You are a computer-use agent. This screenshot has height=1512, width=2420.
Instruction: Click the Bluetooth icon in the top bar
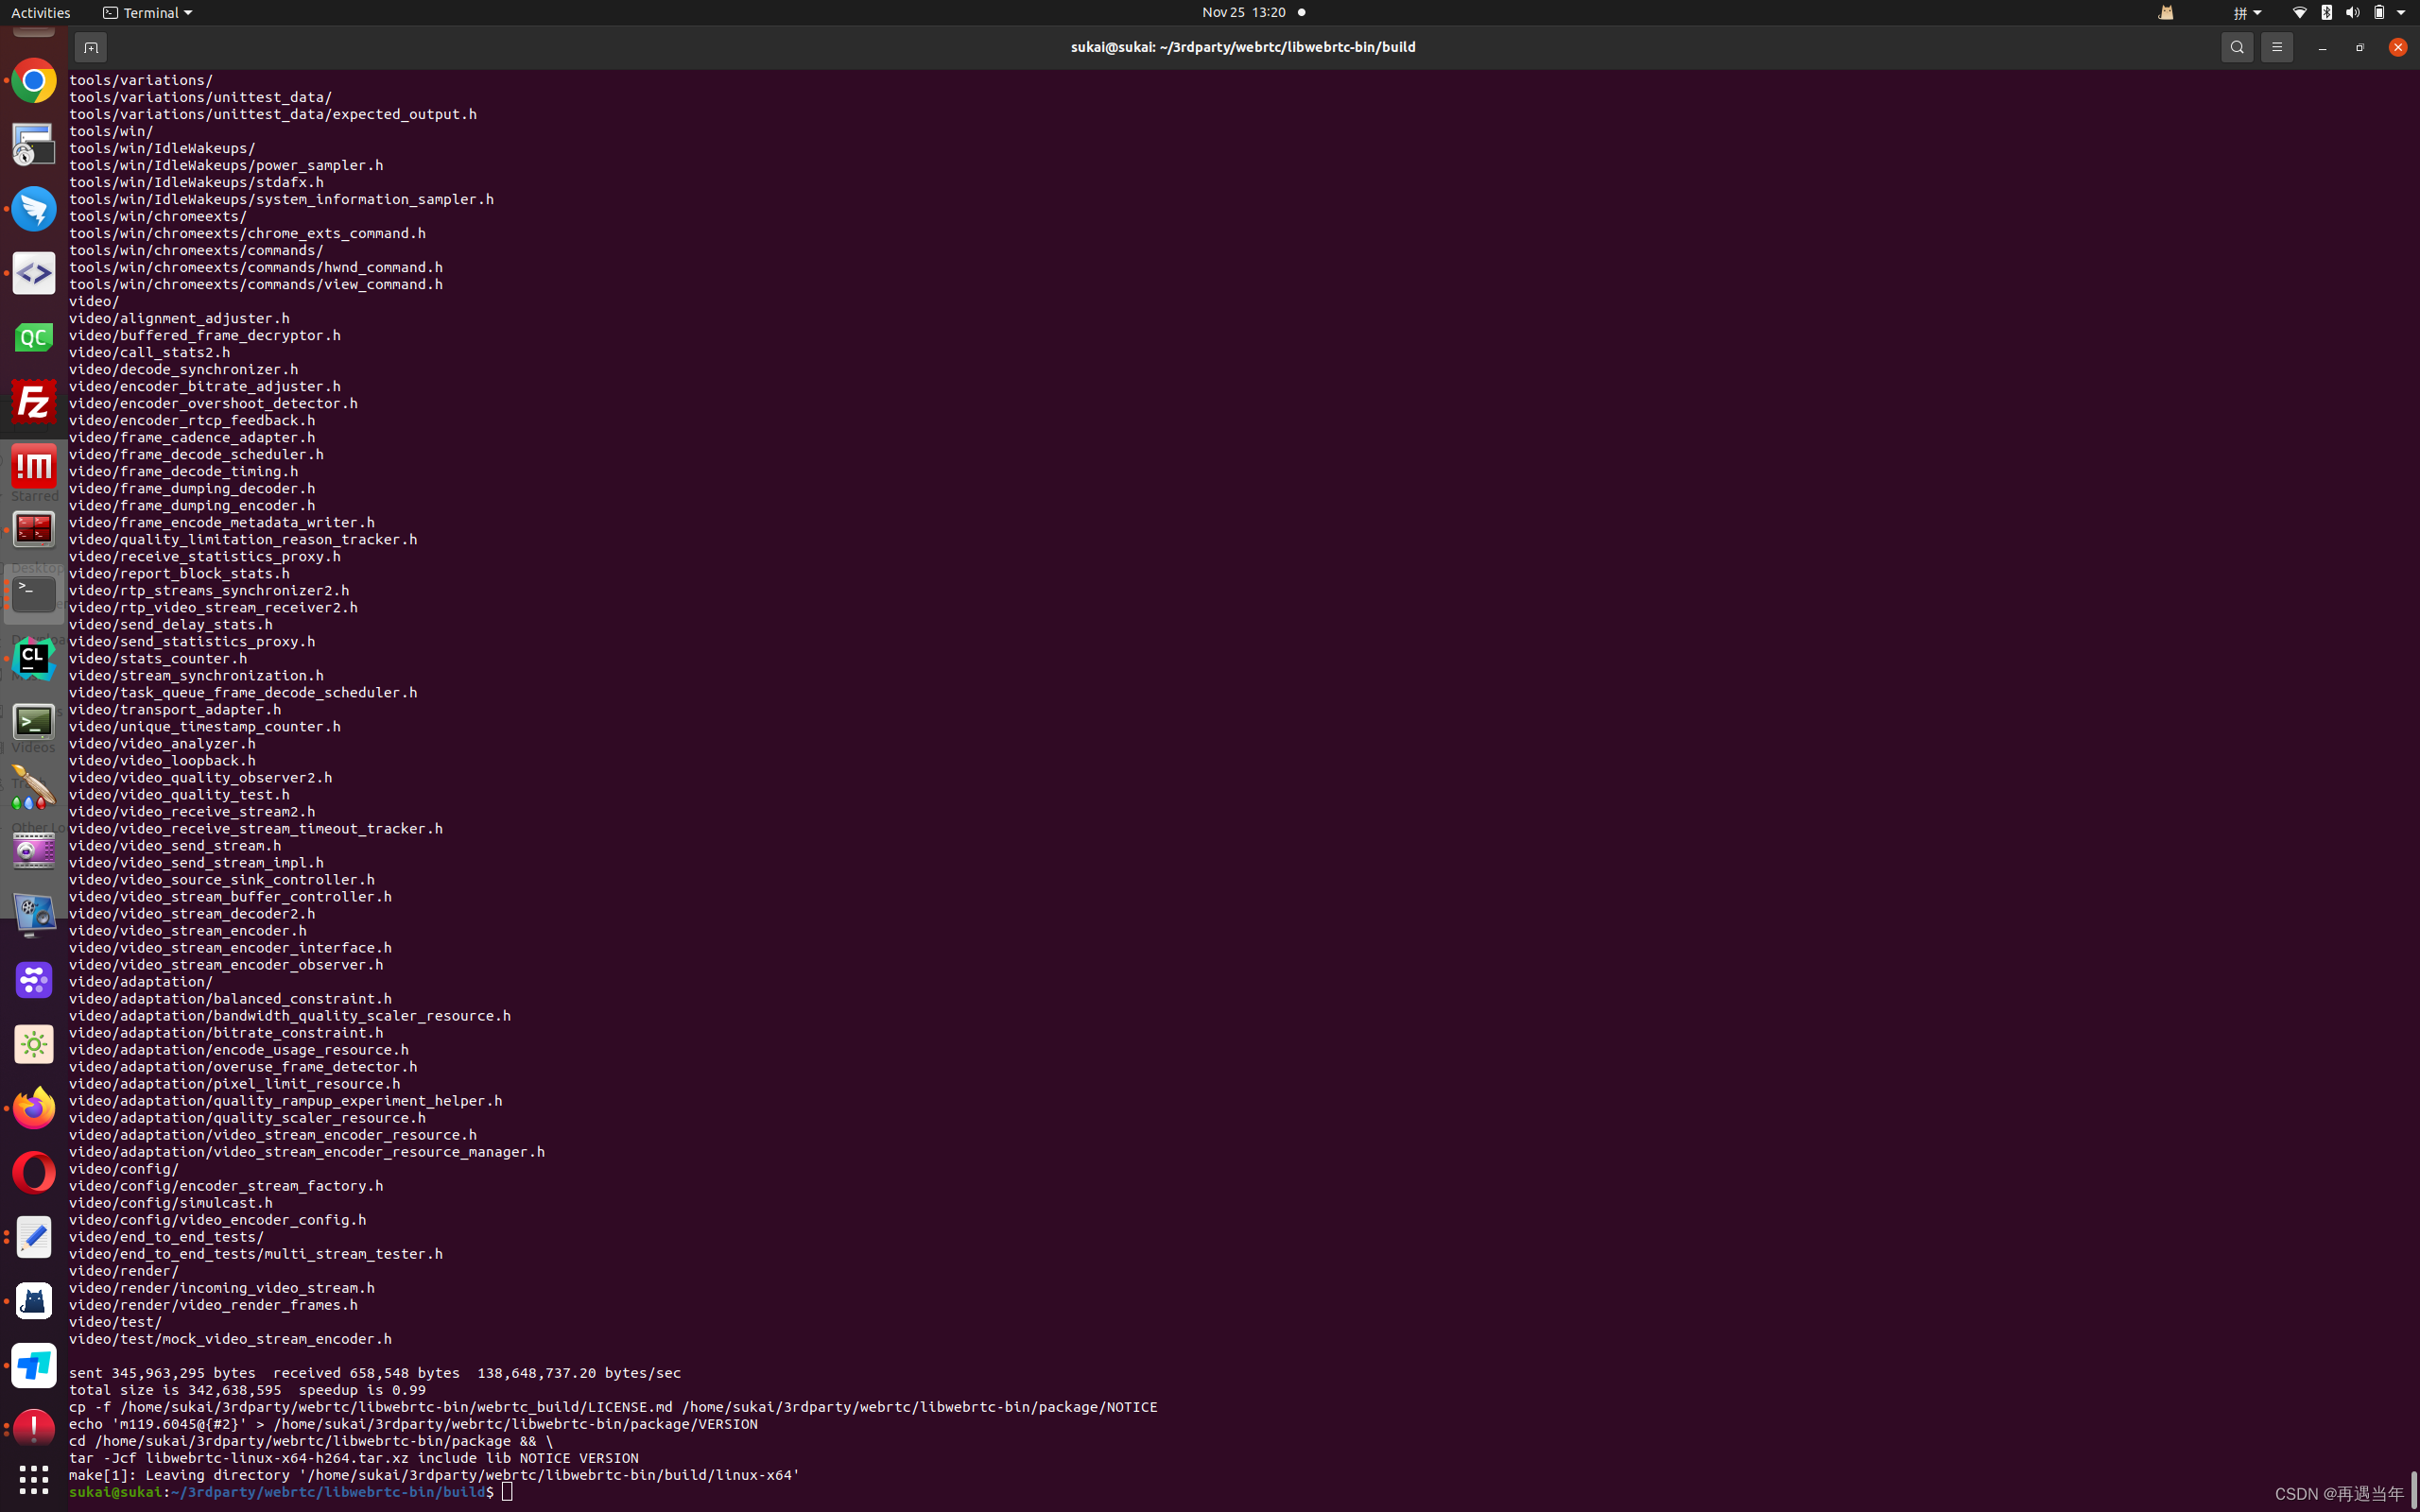click(x=2325, y=12)
